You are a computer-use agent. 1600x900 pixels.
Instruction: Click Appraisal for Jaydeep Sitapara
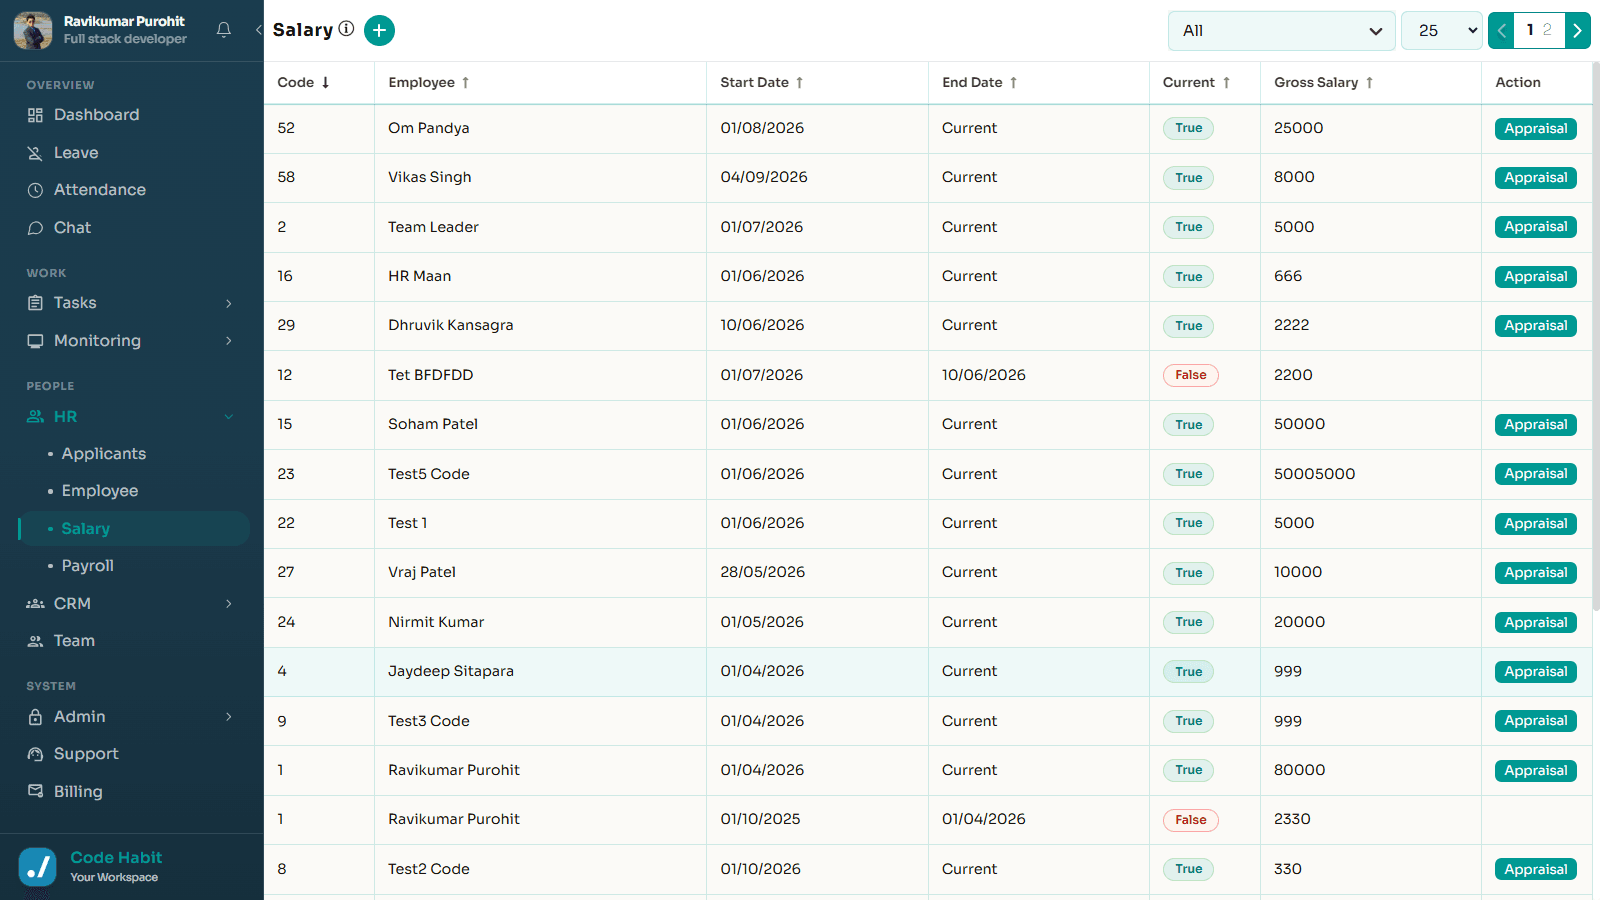pos(1536,672)
